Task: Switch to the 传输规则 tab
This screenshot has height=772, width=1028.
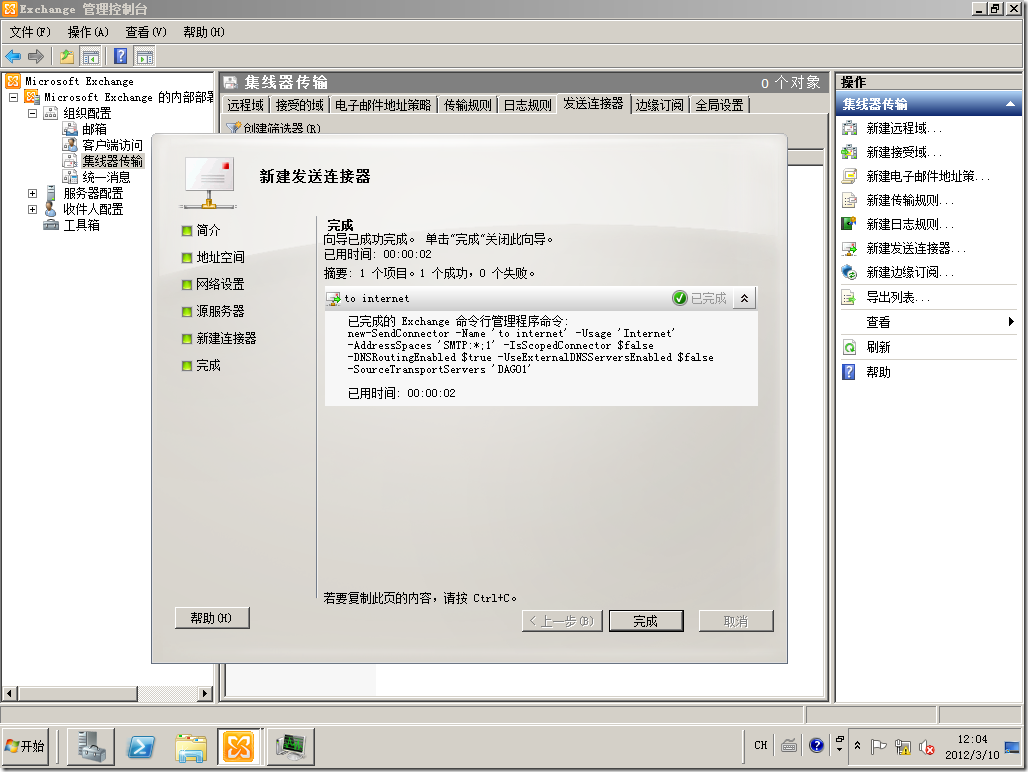Action: pyautogui.click(x=466, y=103)
